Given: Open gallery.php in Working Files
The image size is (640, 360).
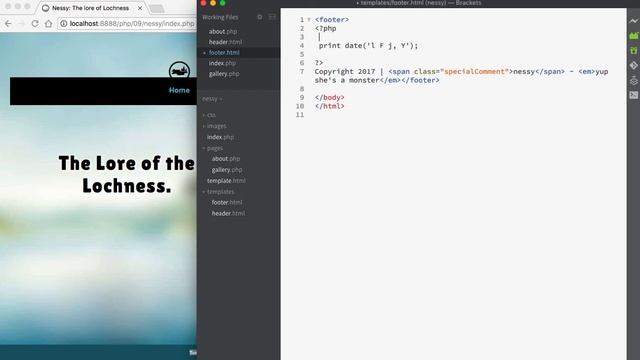Looking at the screenshot, I should point(224,74).
